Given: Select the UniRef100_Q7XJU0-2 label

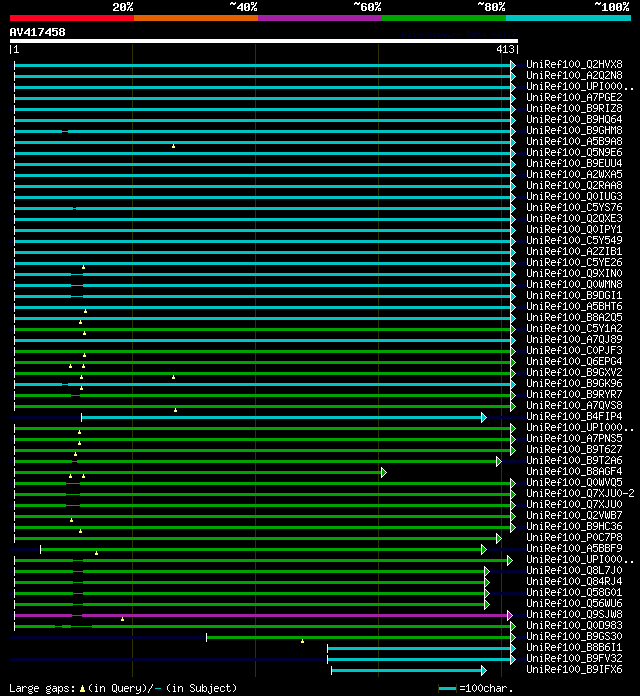Looking at the screenshot, I should coord(580,493).
